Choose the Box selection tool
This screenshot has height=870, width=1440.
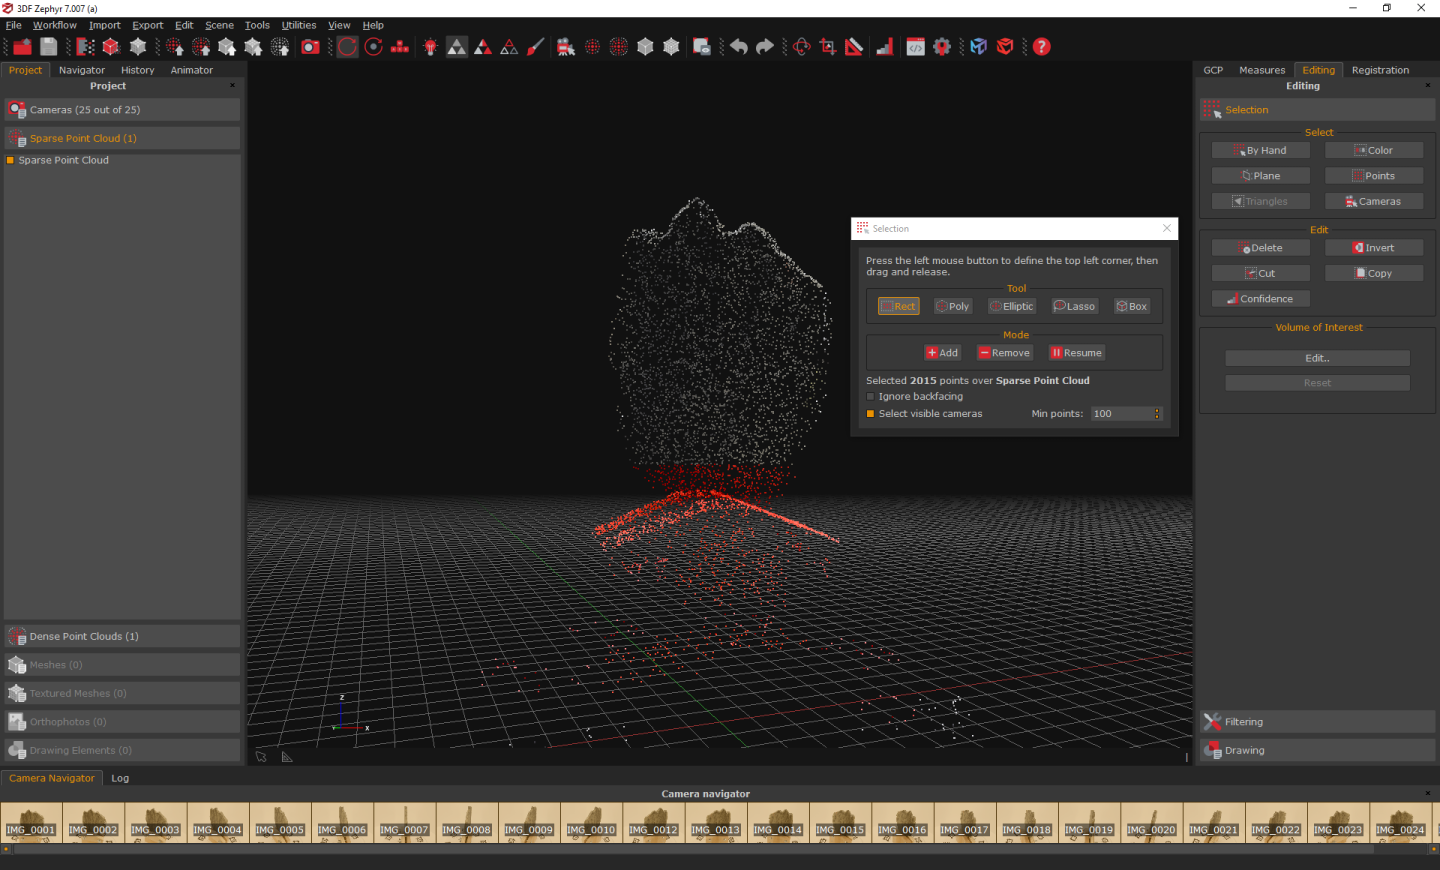1132,306
